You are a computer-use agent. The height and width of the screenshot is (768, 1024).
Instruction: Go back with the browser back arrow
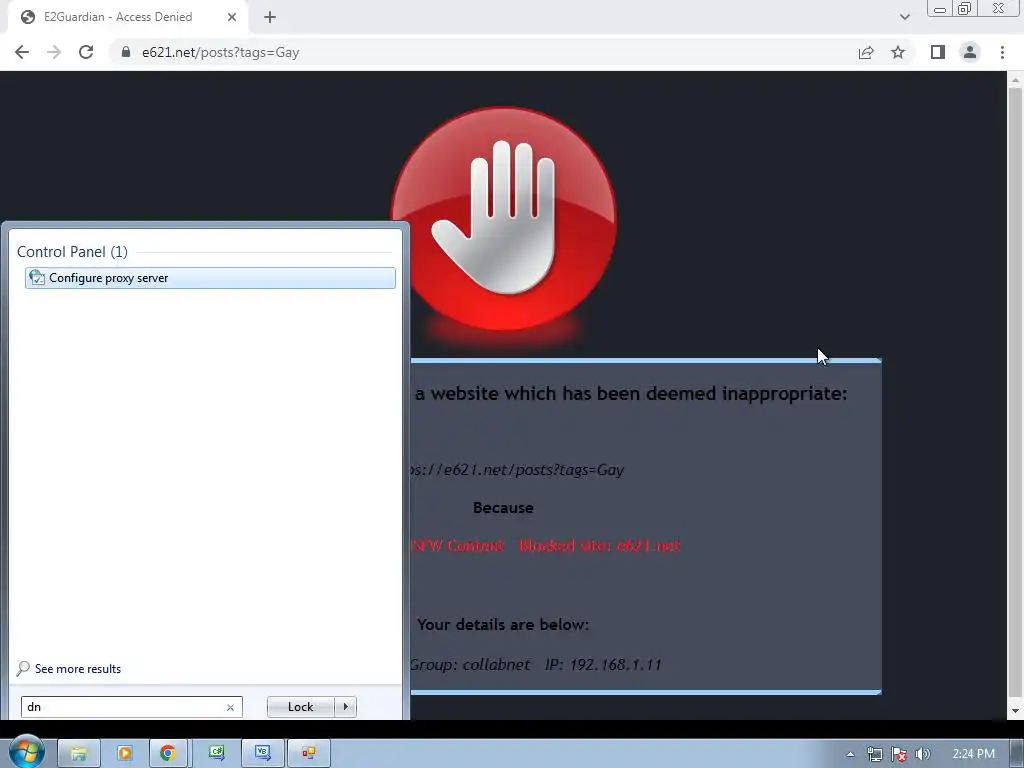(22, 52)
